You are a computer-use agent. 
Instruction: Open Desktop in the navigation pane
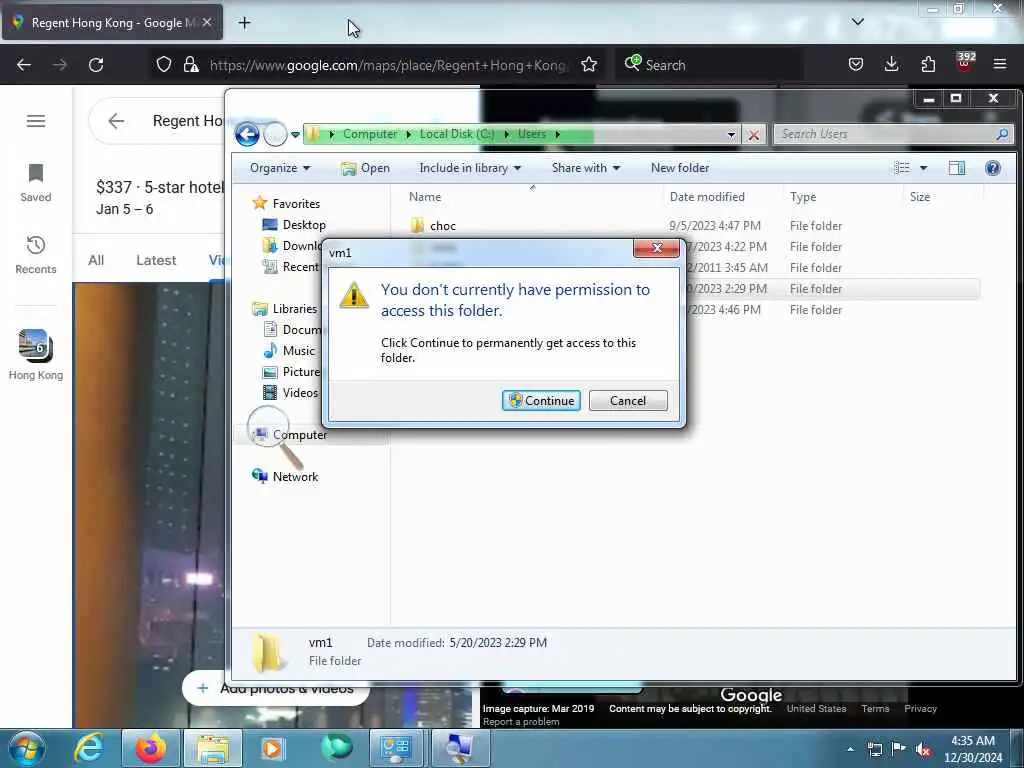(304, 225)
